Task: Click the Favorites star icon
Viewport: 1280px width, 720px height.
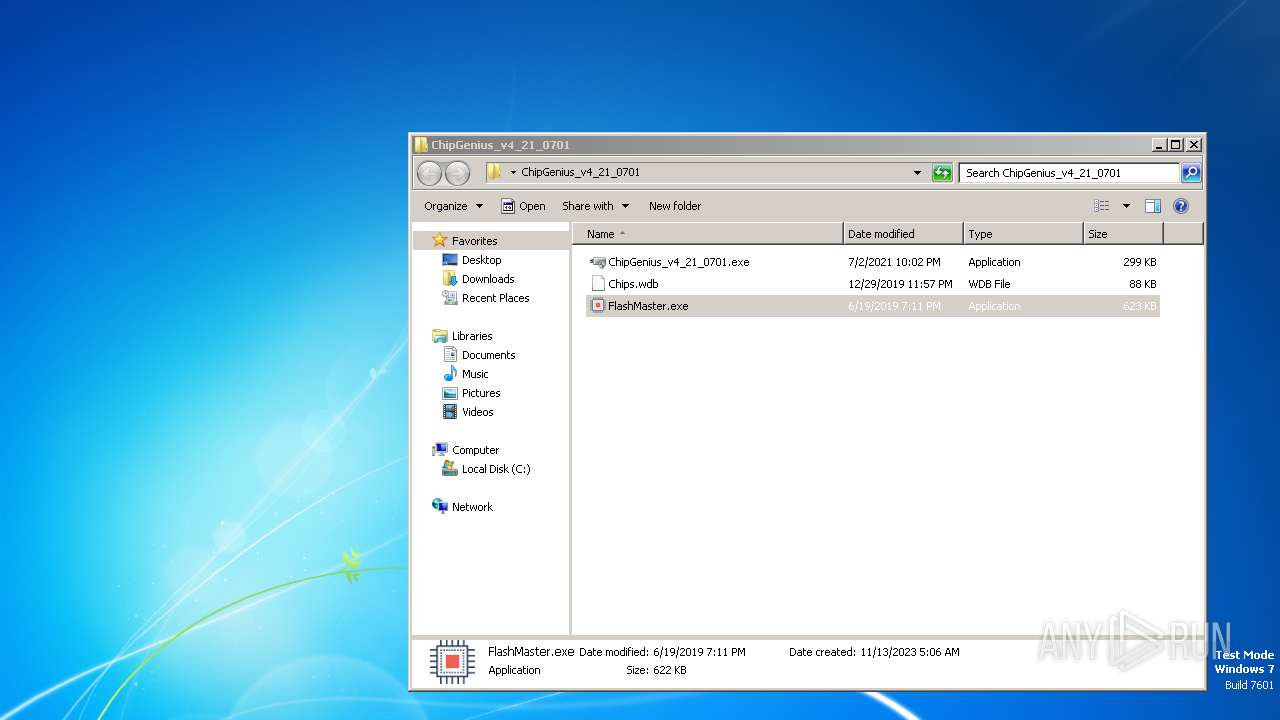Action: pos(439,241)
